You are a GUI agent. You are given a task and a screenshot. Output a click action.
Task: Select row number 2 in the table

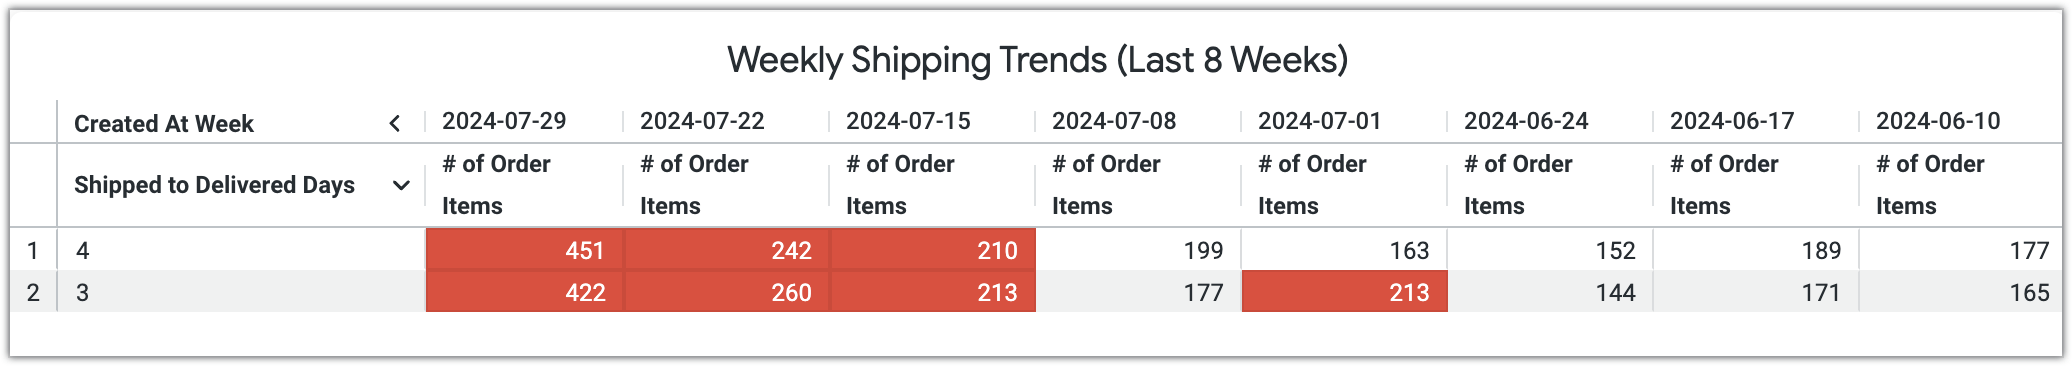[x=33, y=292]
